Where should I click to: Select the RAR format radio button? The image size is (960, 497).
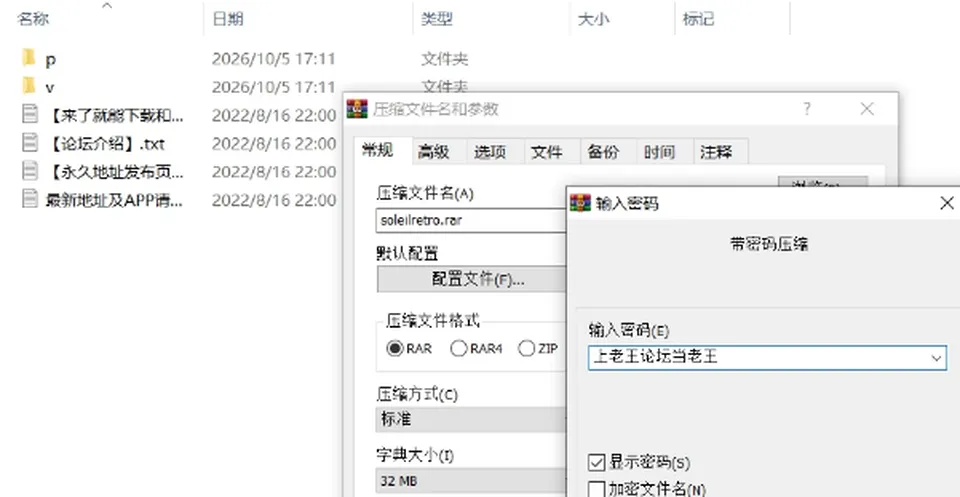click(395, 348)
